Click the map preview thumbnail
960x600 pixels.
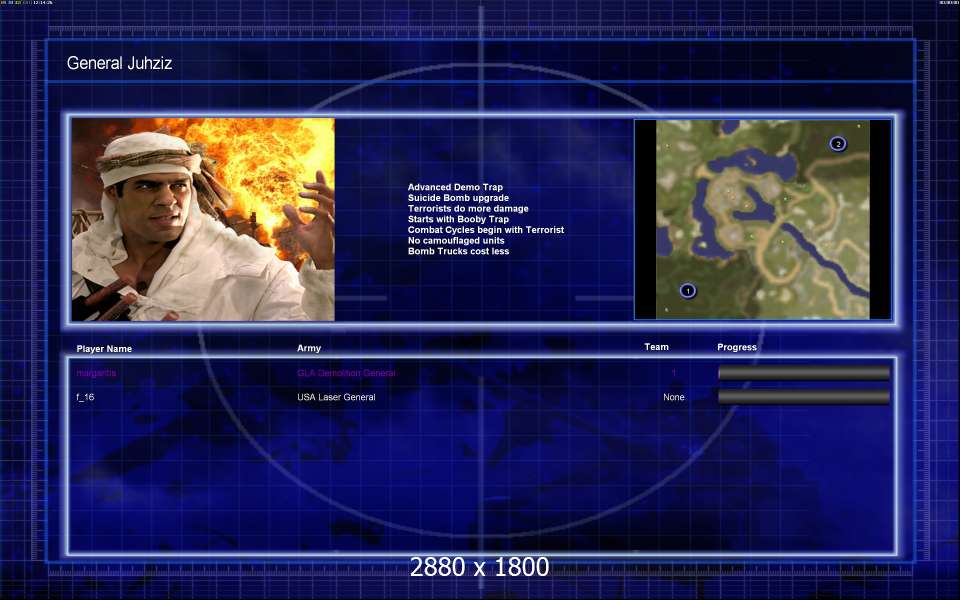point(763,219)
